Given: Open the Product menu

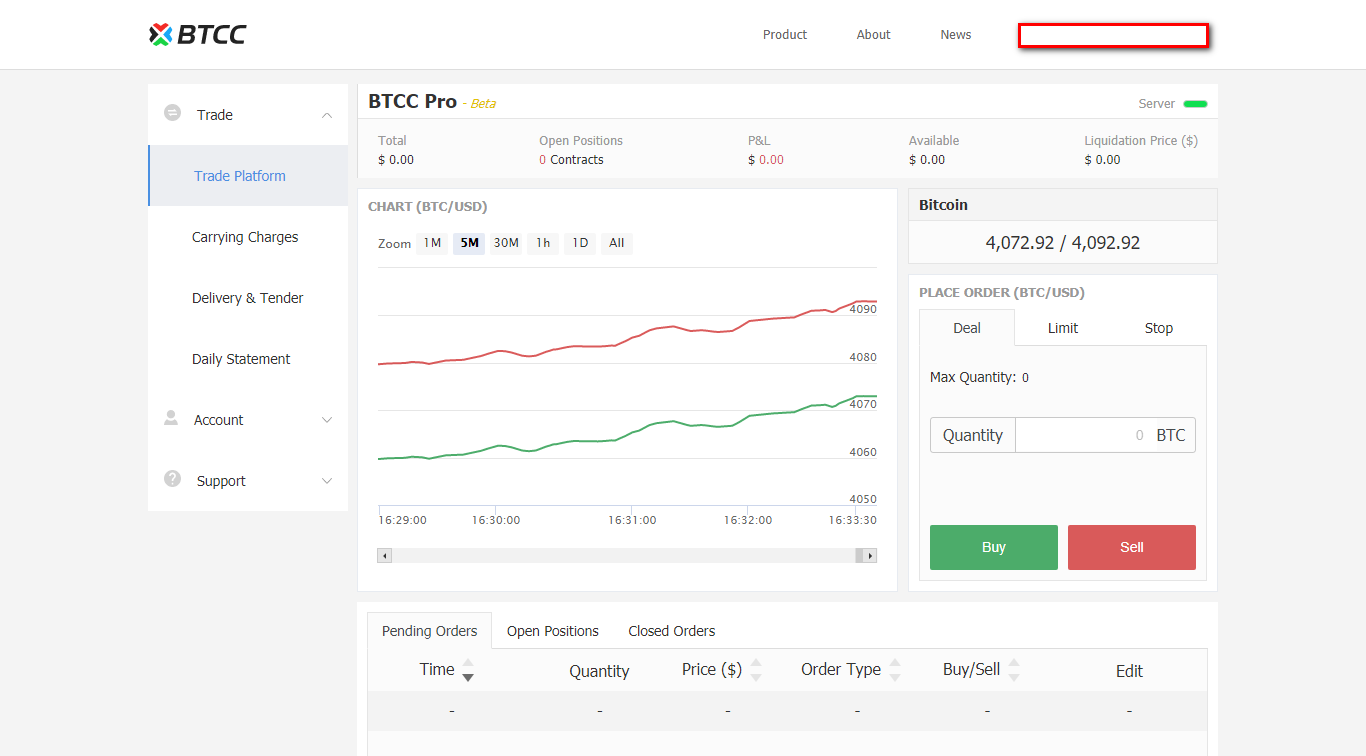Looking at the screenshot, I should [x=785, y=35].
